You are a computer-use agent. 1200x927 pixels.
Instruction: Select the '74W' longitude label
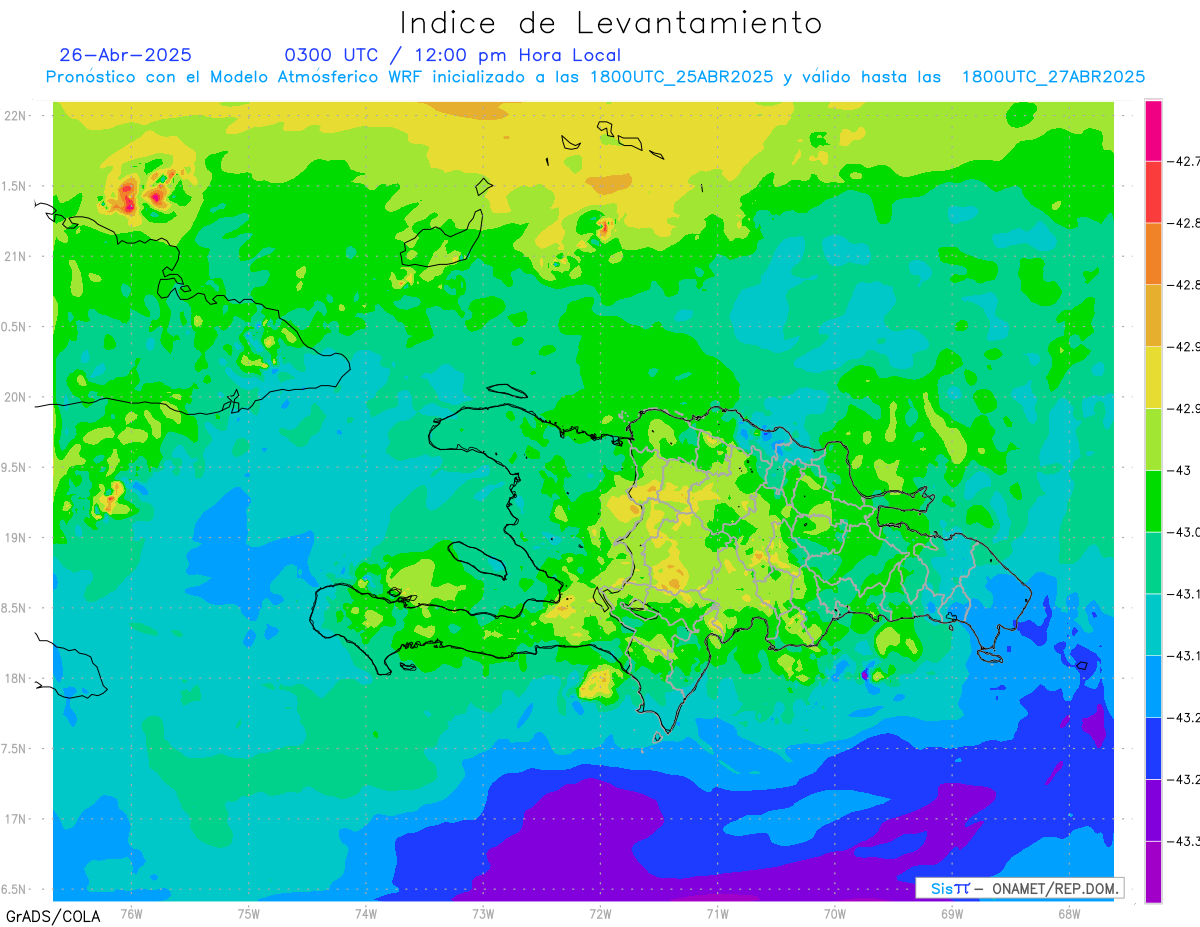pos(366,913)
